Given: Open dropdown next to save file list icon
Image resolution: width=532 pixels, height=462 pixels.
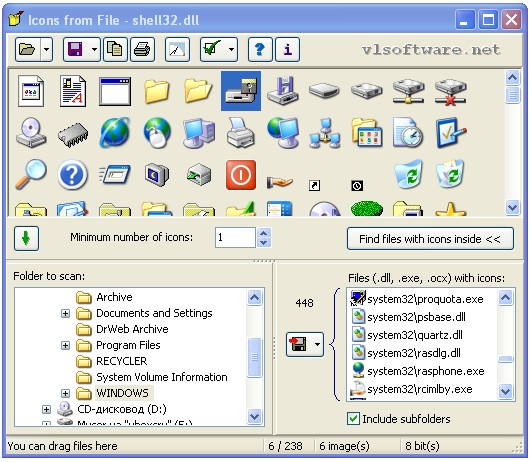Looking at the screenshot, I should pos(317,344).
